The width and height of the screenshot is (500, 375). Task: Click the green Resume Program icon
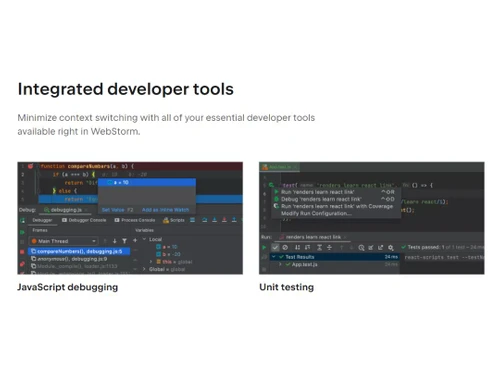tap(22, 232)
